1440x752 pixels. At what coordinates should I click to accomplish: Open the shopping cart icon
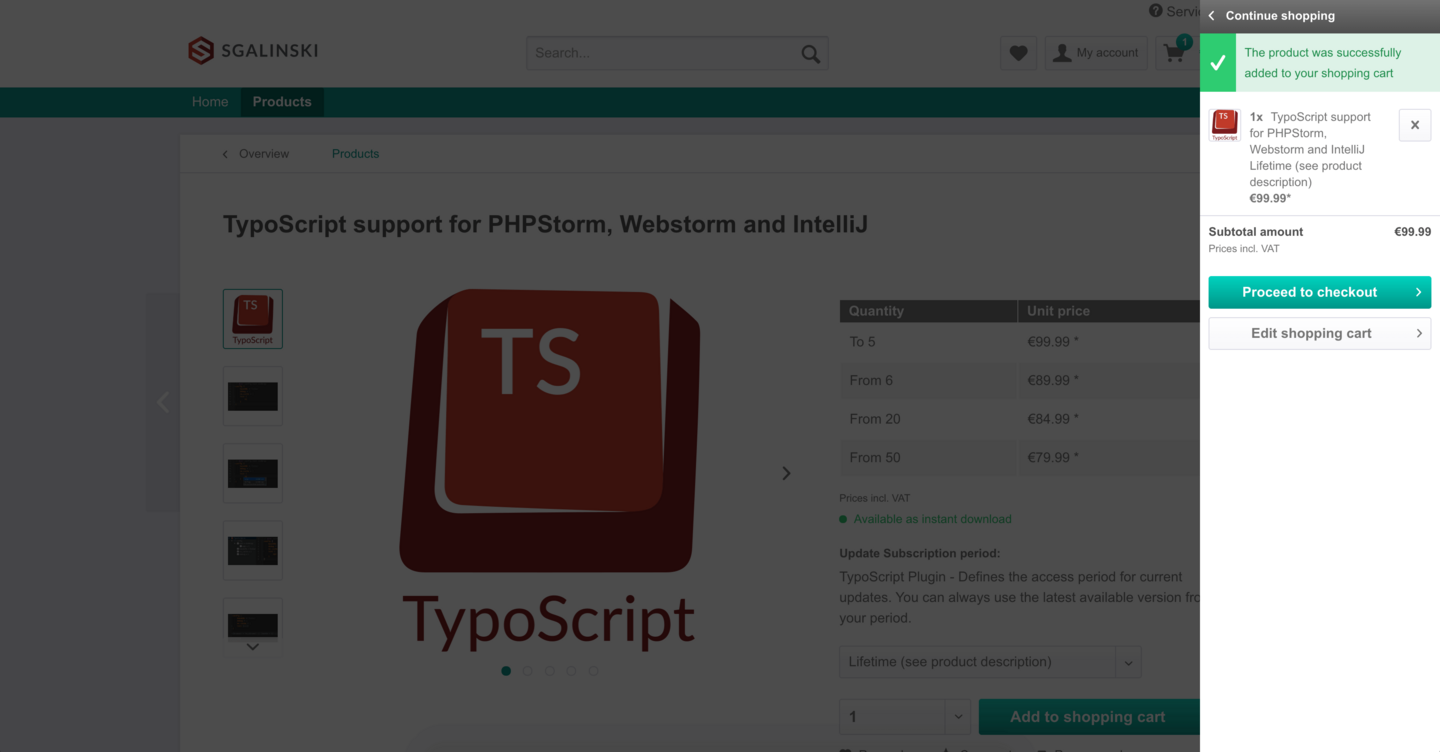(x=1175, y=53)
